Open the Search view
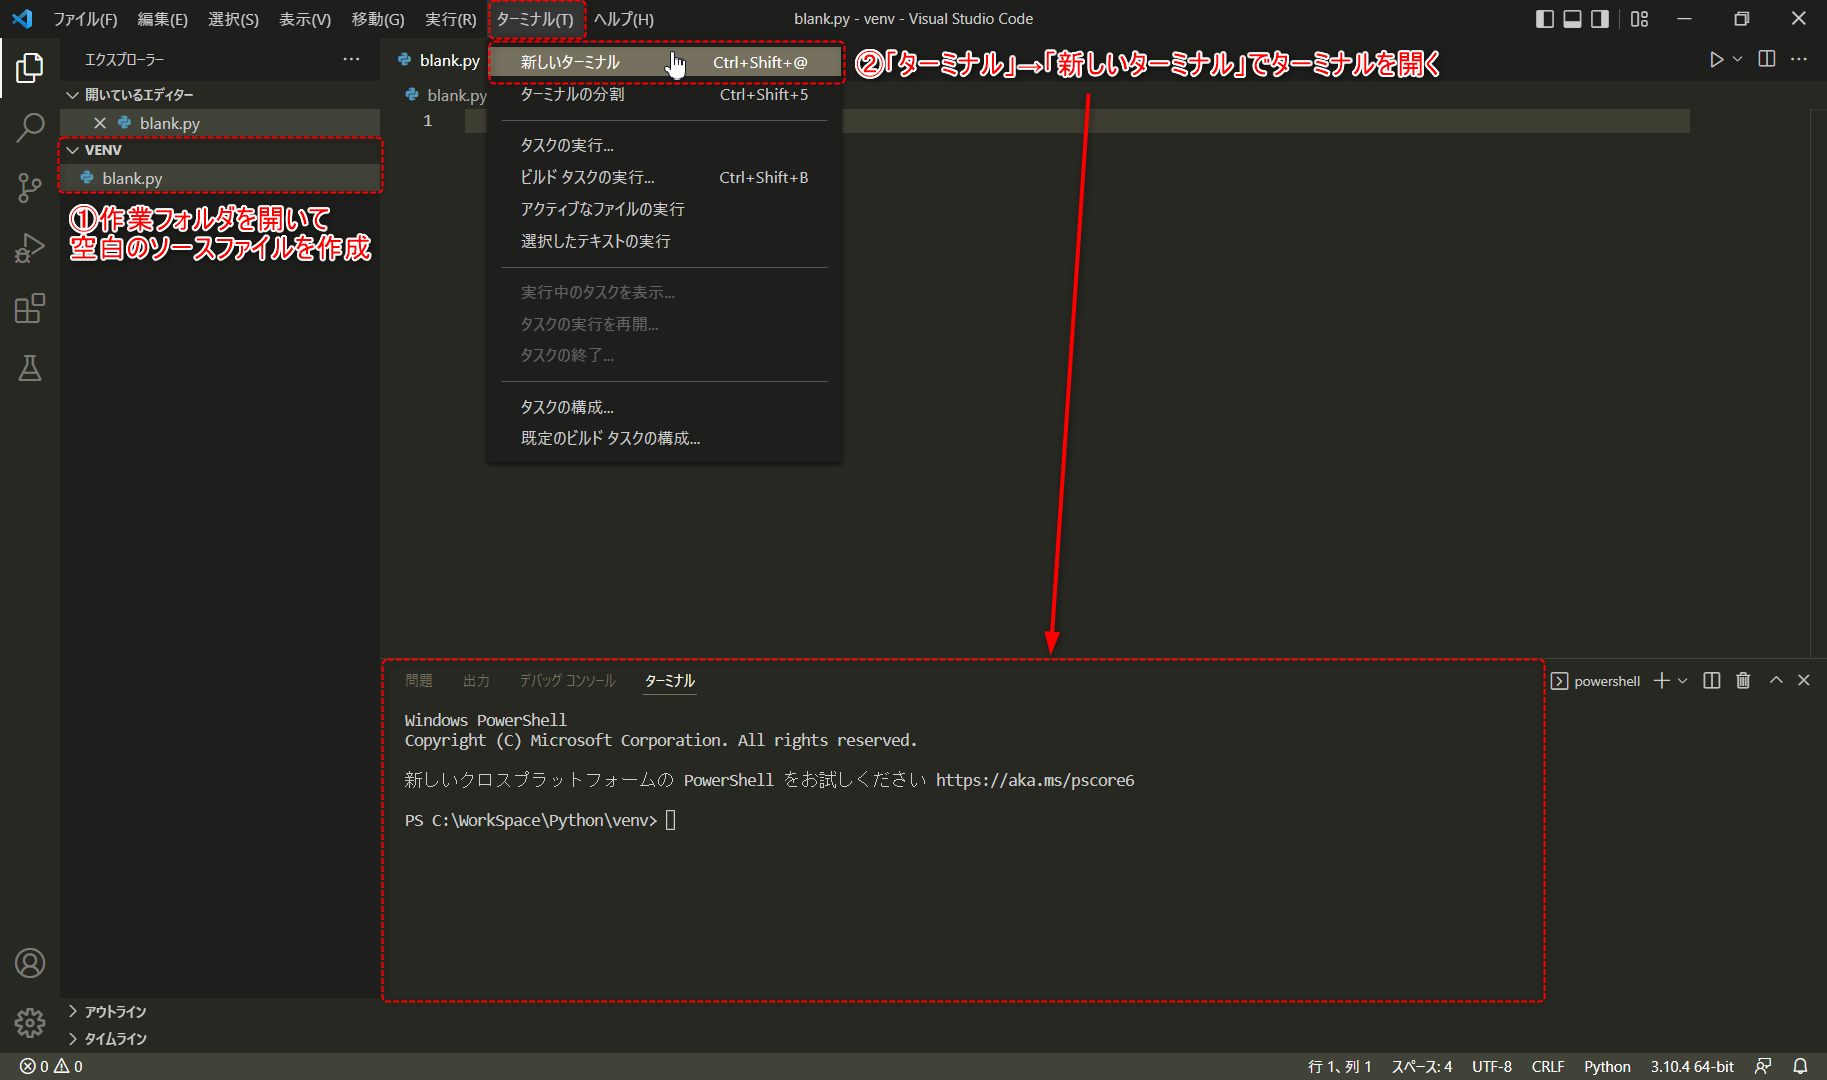 pyautogui.click(x=30, y=128)
